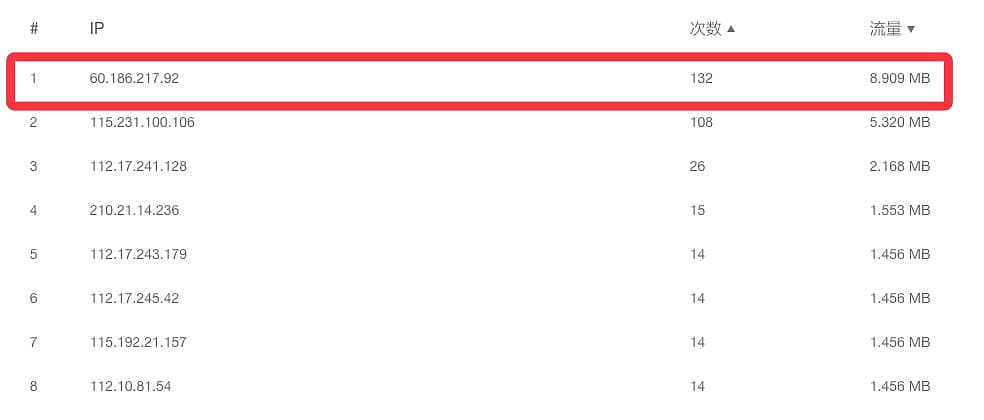Select IP address 112.17.245.42
This screenshot has height=420, width=984.
pyautogui.click(x=134, y=298)
